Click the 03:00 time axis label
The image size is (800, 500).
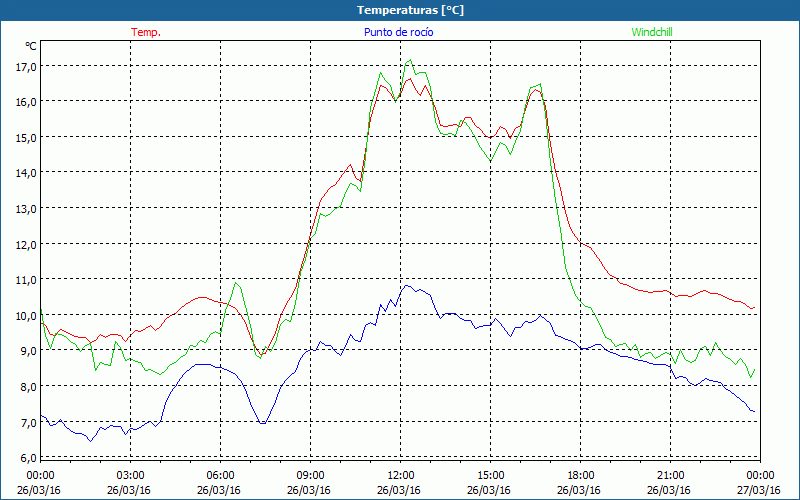tap(131, 475)
